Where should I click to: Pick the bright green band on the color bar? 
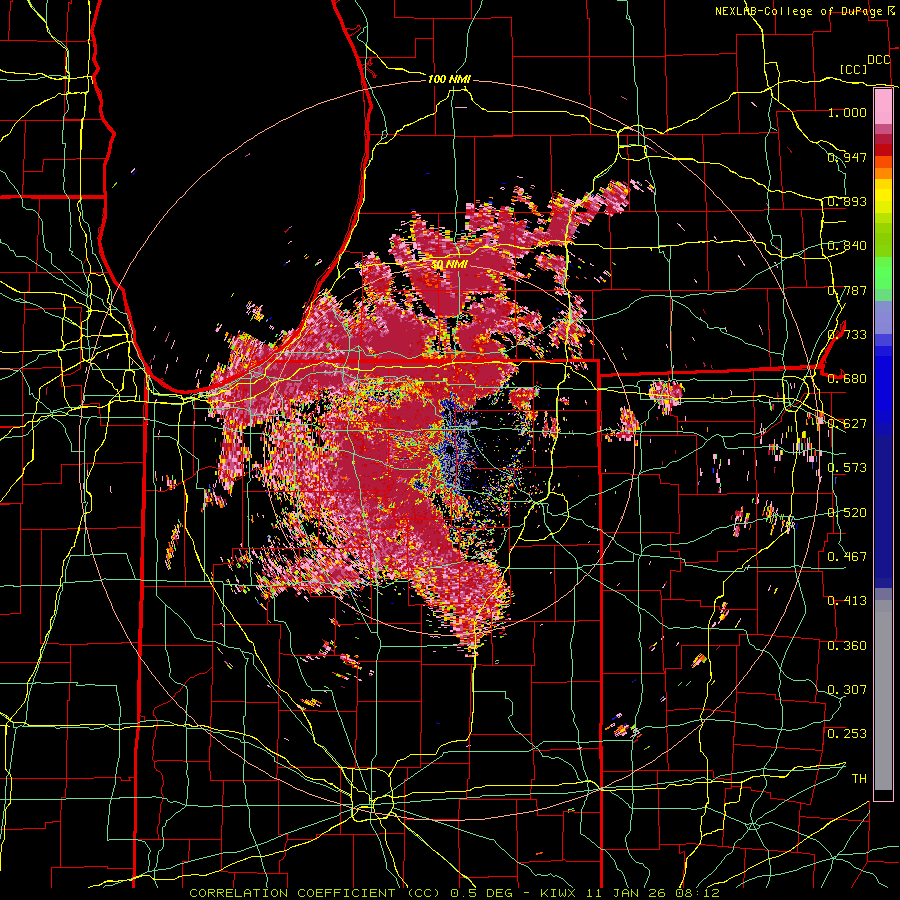pyautogui.click(x=883, y=272)
